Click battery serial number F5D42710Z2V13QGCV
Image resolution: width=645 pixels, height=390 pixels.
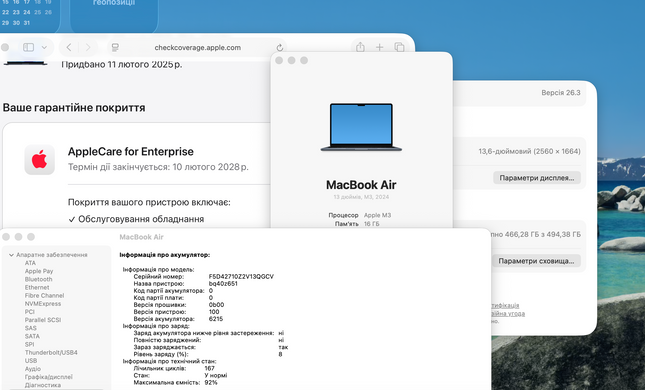[x=241, y=276]
